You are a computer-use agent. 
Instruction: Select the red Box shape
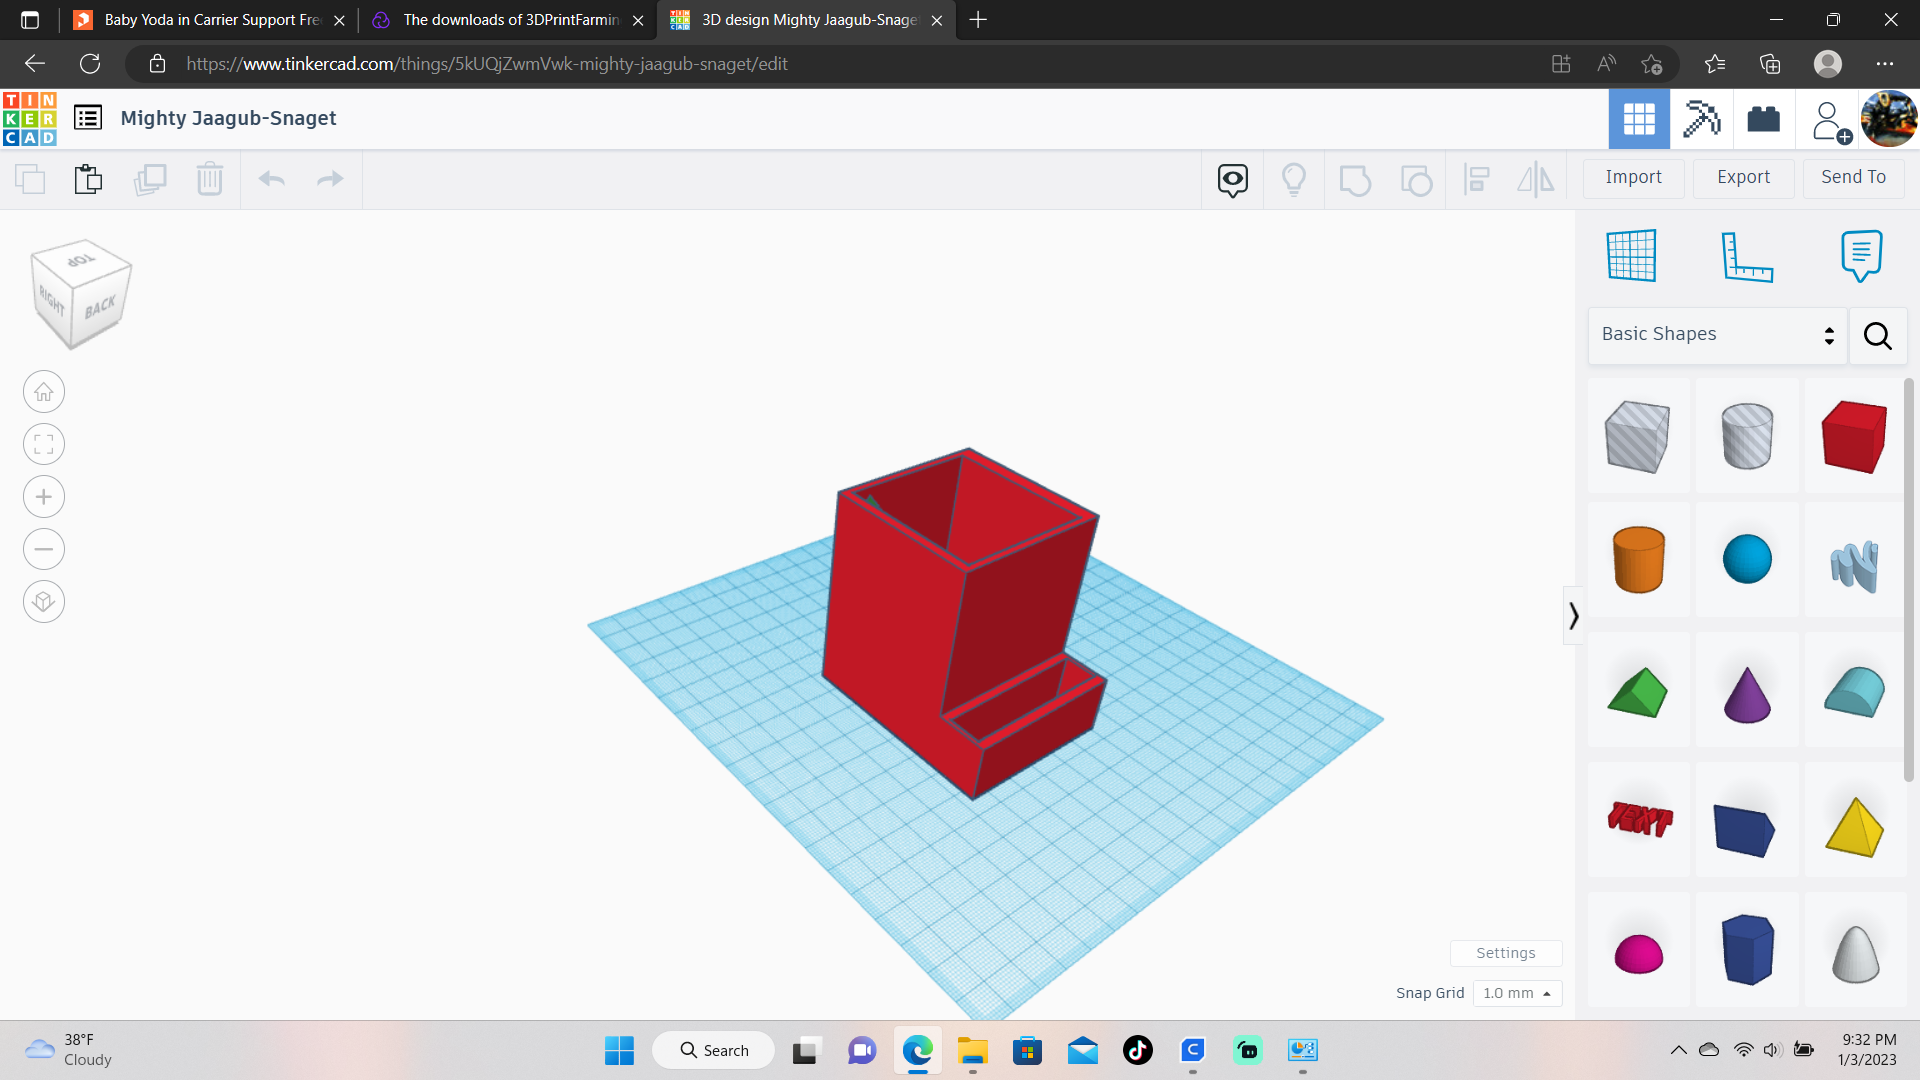(1855, 436)
